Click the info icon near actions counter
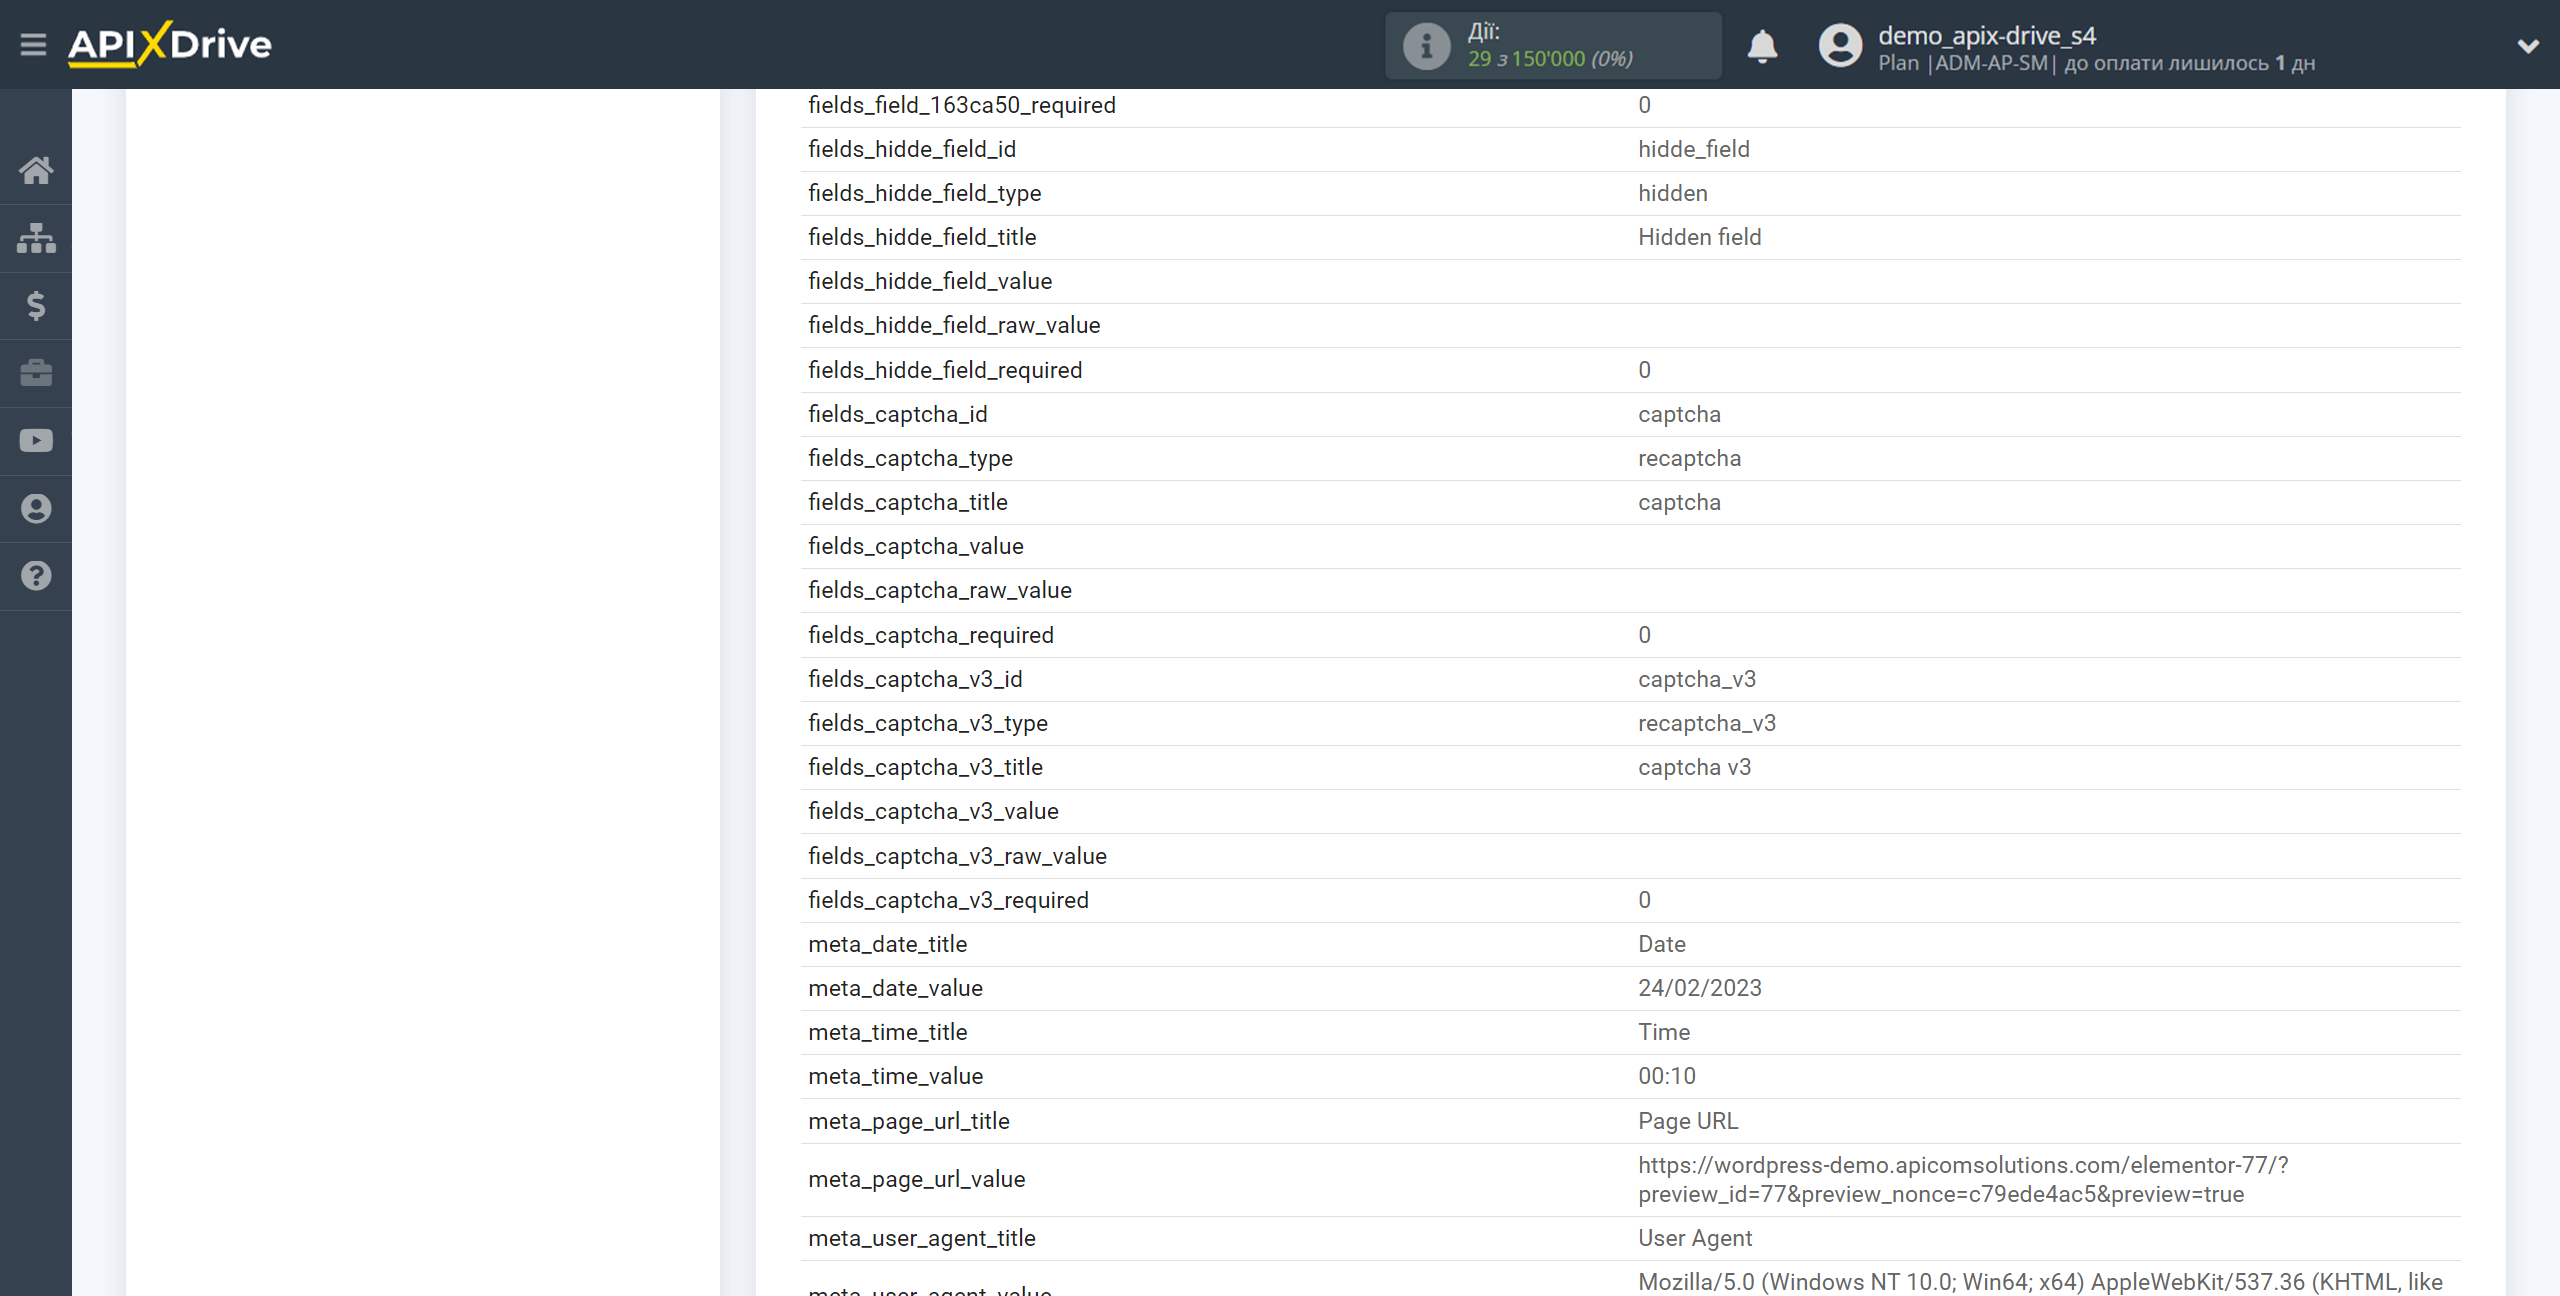Viewport: 2560px width, 1296px height. tap(1426, 46)
